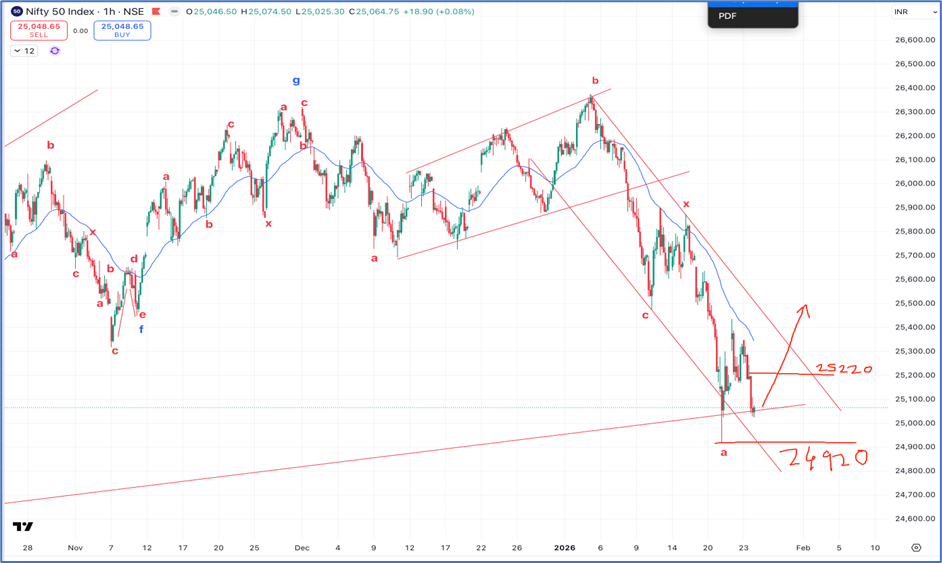The image size is (942, 563).
Task: Click the low value L25,025.30
Action: click(320, 11)
